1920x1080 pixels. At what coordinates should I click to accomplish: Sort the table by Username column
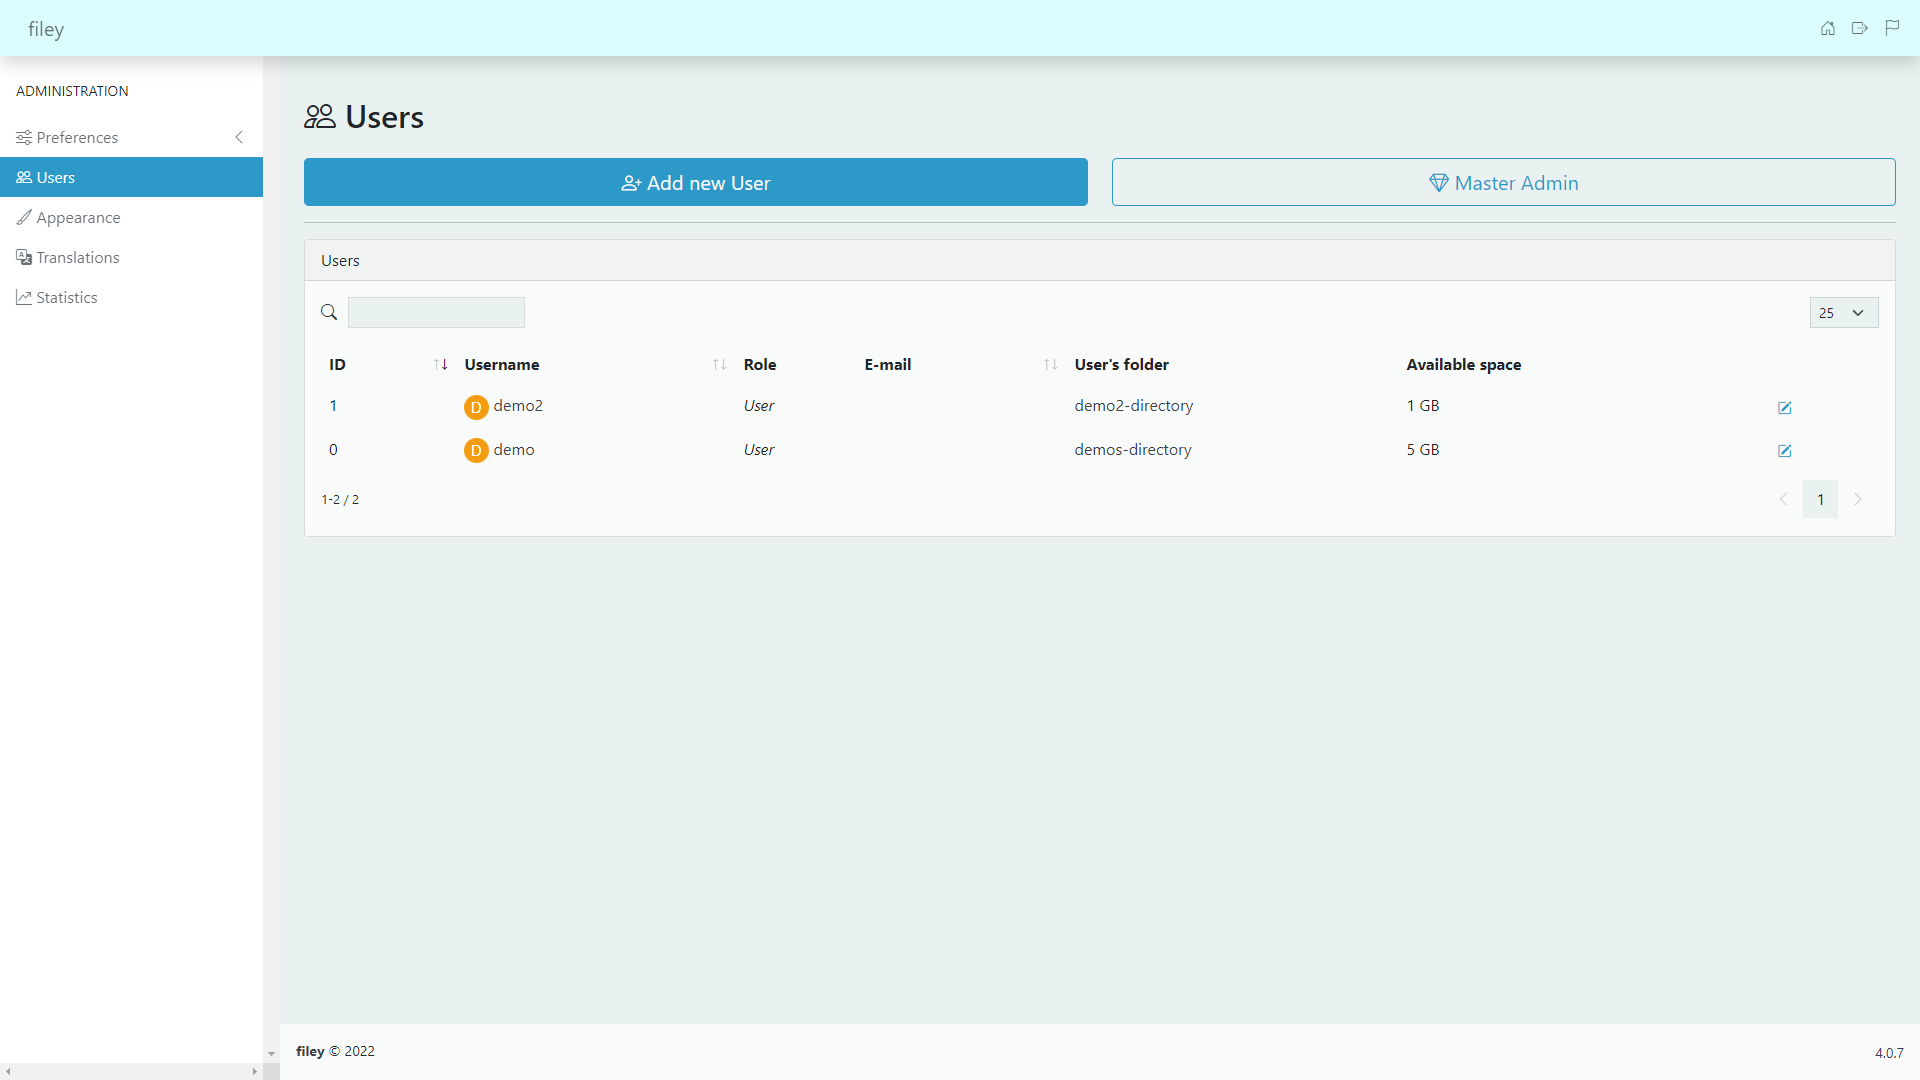pos(719,365)
